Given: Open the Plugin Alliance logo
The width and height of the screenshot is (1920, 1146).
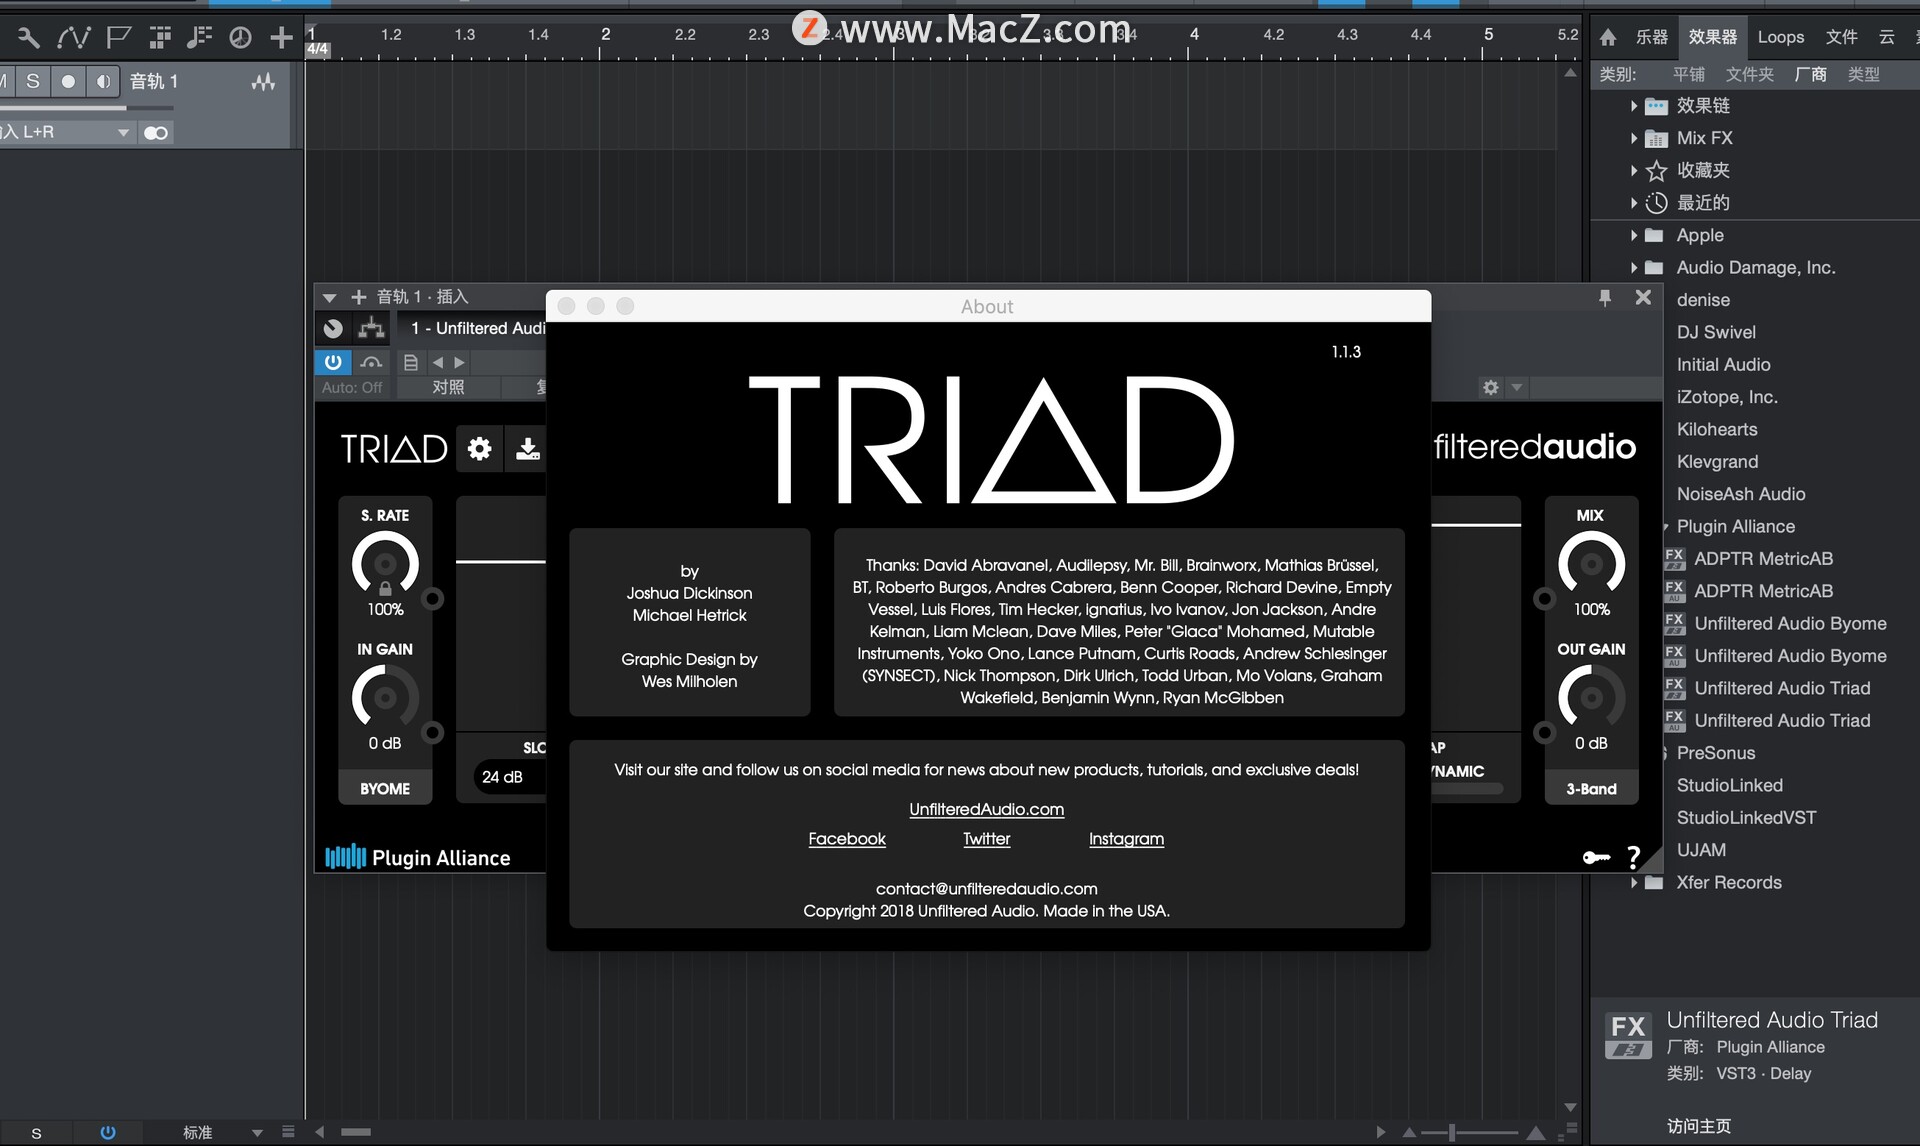Looking at the screenshot, I should point(418,857).
